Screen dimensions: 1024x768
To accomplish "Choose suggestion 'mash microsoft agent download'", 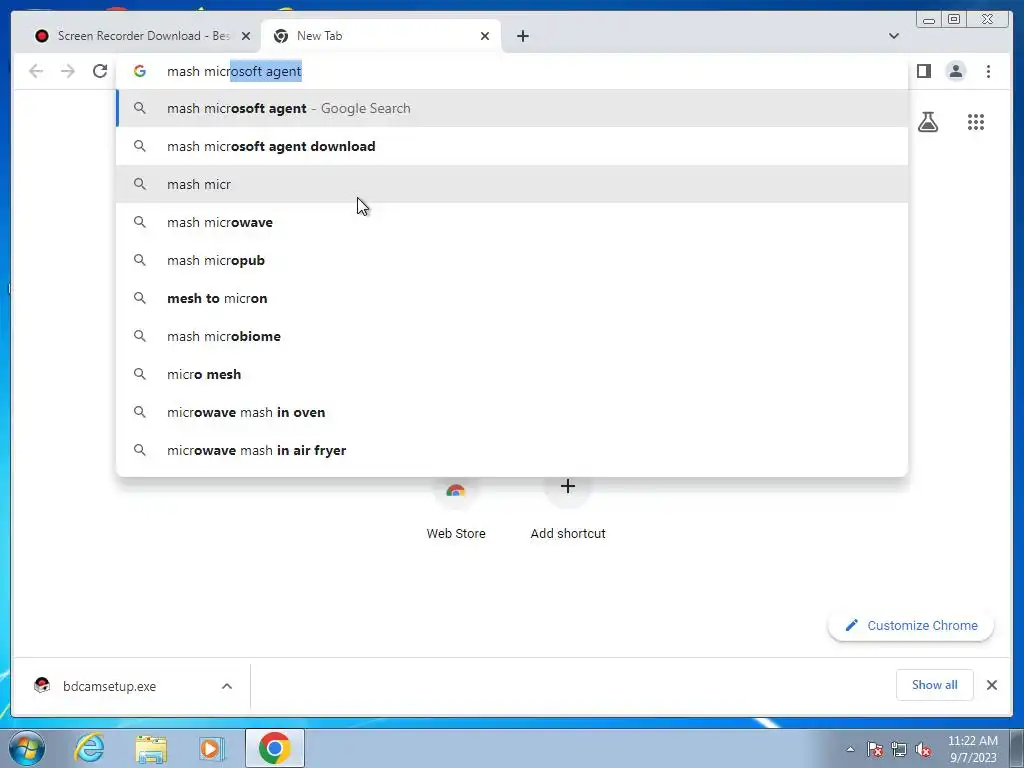I will point(512,146).
